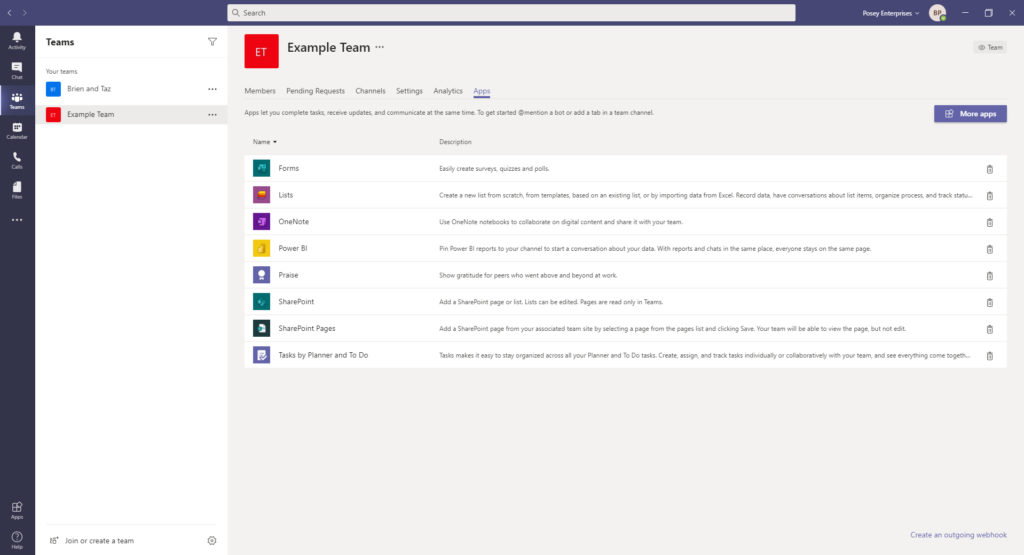This screenshot has height=555, width=1024.
Task: Open manage teams gear icon
Action: (x=212, y=541)
